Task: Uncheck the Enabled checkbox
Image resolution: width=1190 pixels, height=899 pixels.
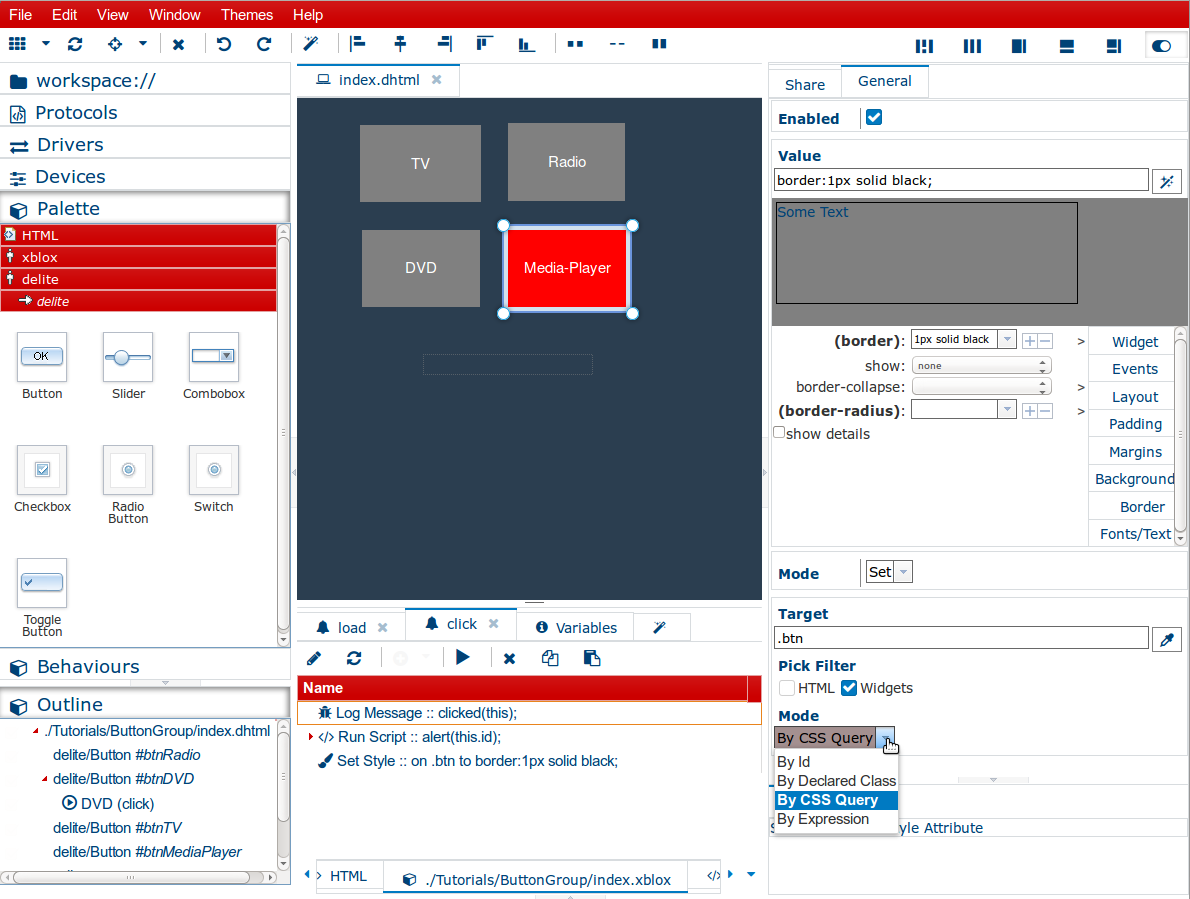Action: coord(874,118)
